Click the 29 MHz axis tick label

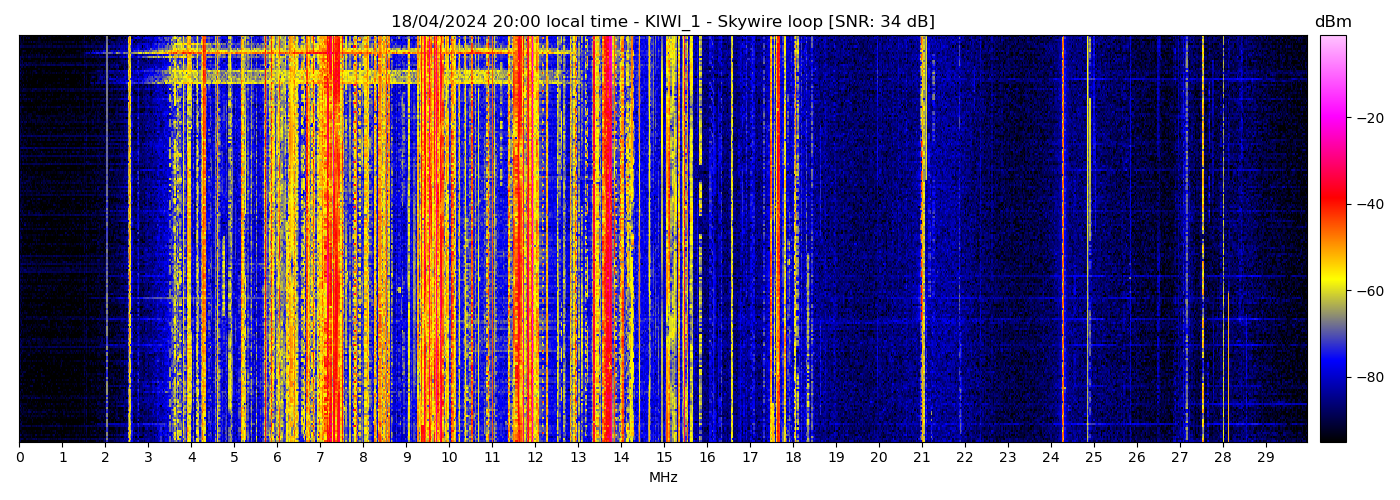[1265, 457]
